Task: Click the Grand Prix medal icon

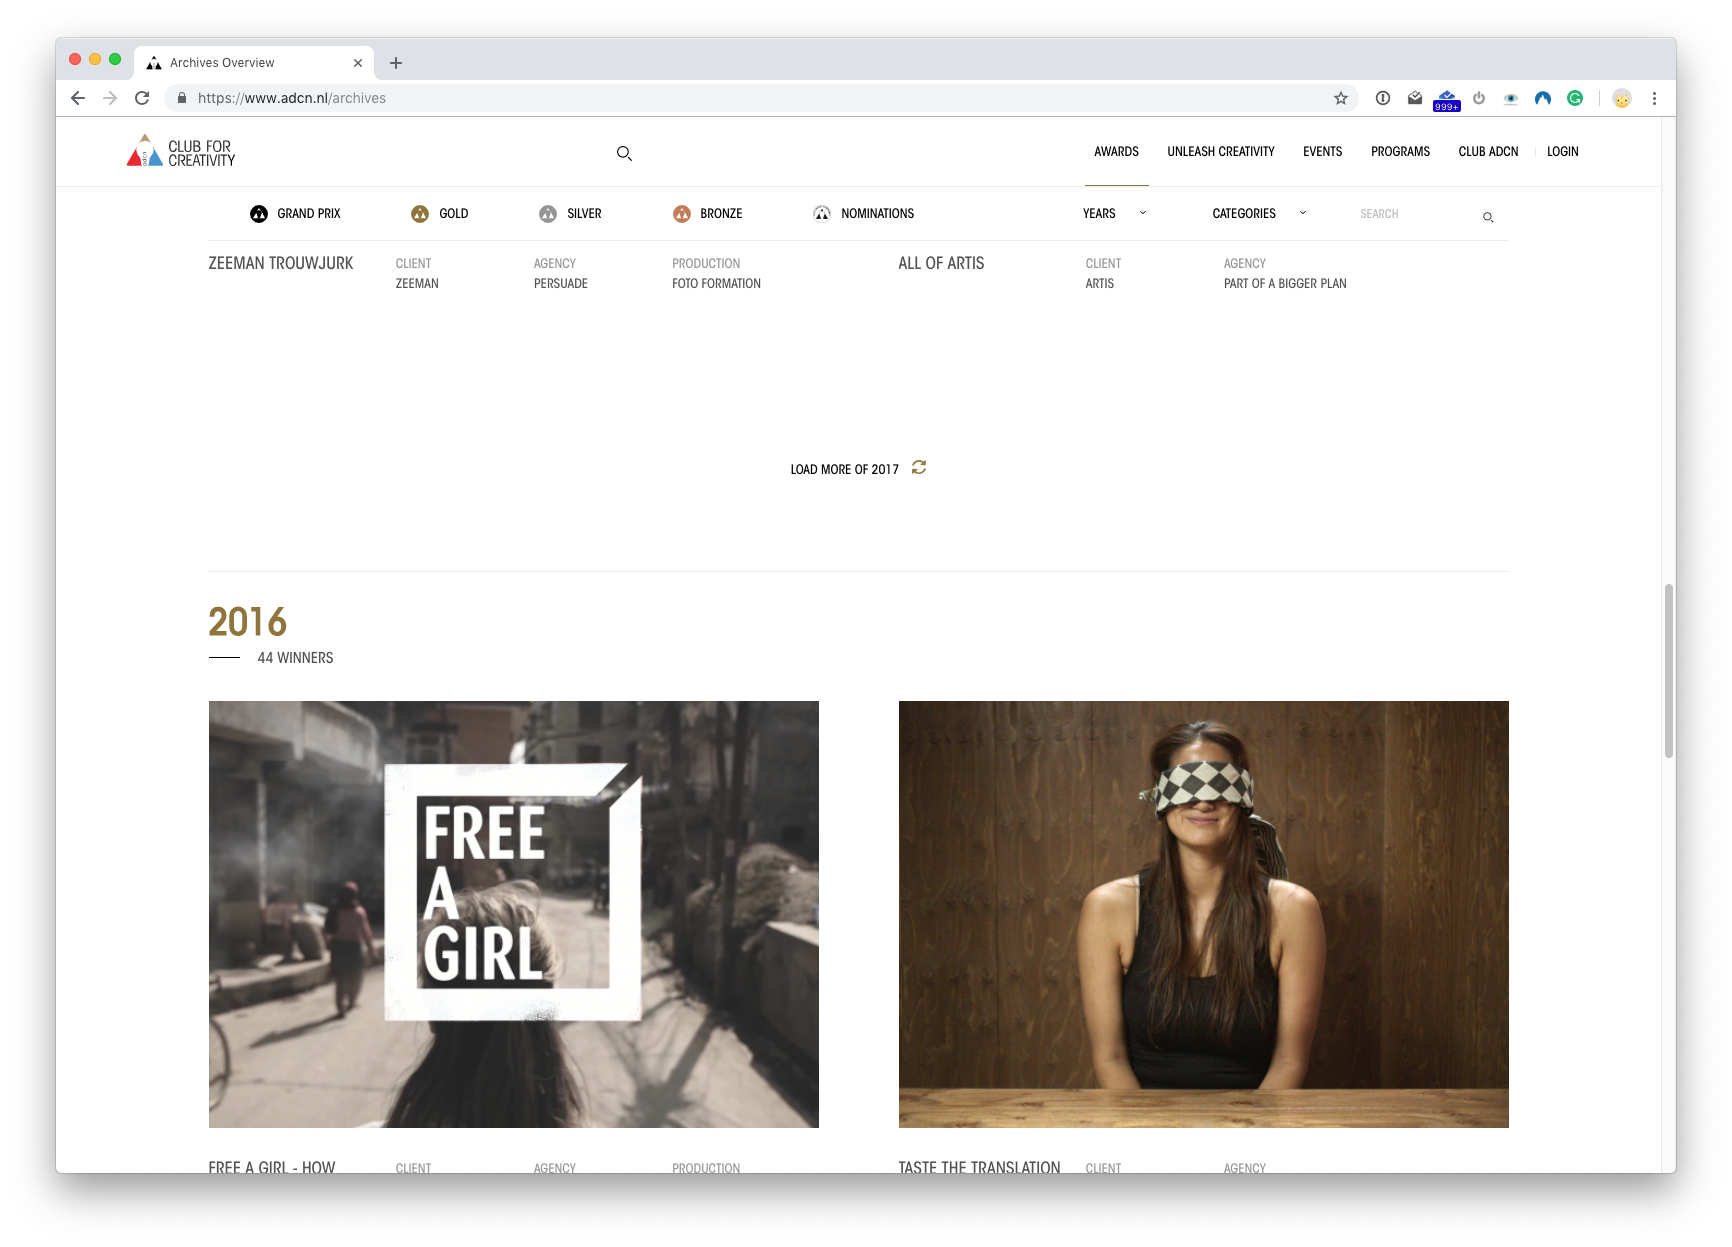Action: 259,213
